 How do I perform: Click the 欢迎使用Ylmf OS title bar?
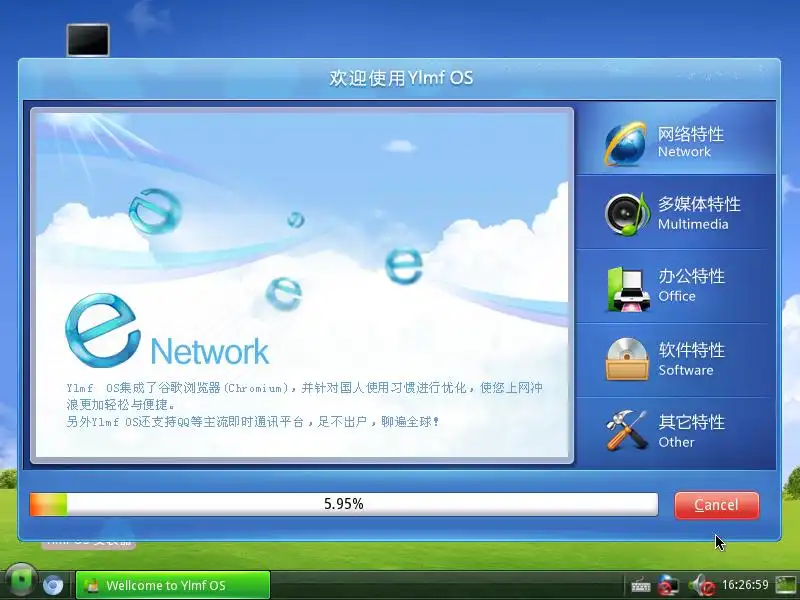(400, 78)
